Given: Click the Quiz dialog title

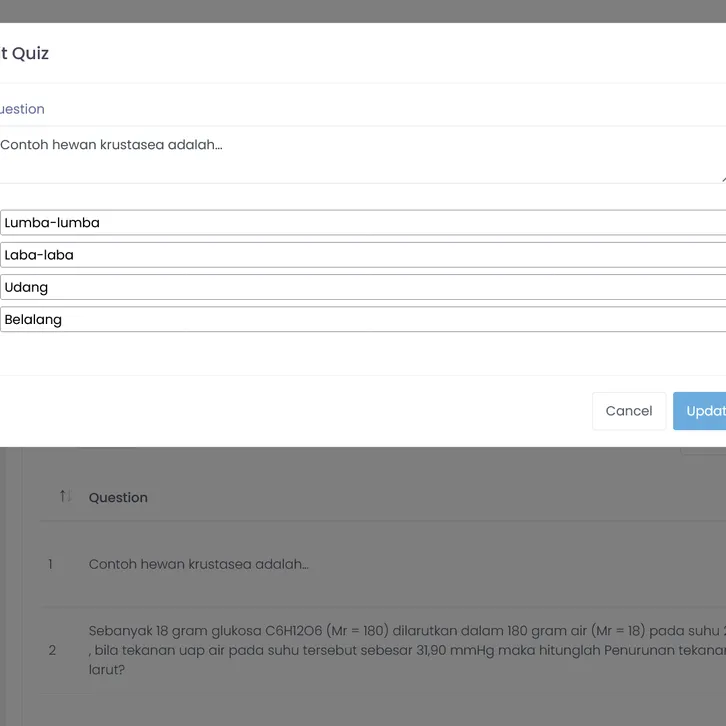Looking at the screenshot, I should click(x=25, y=53).
